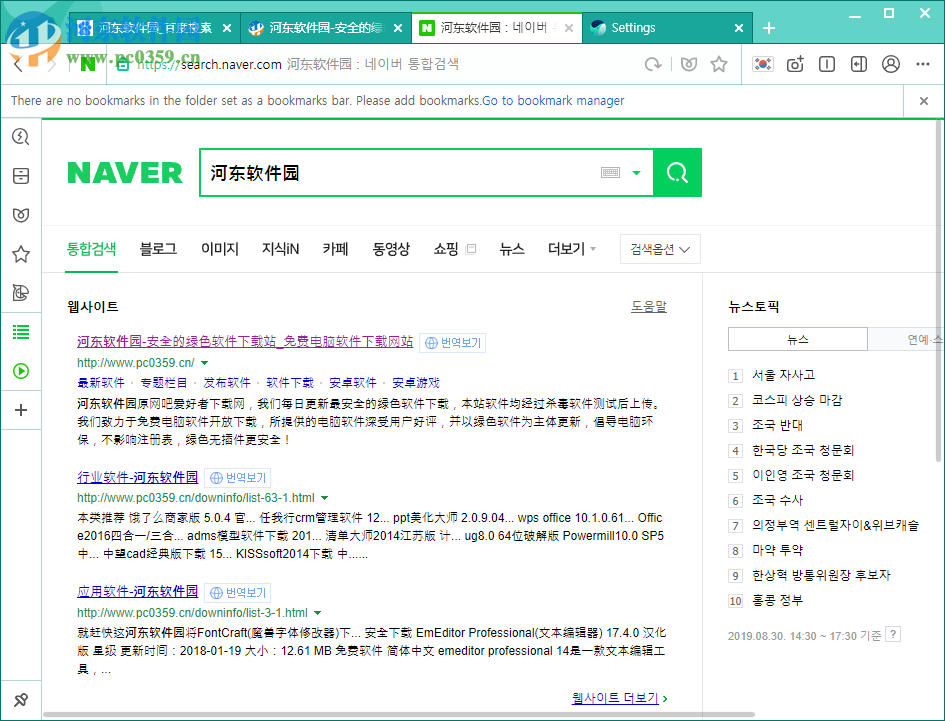
Task: Open the user profile icon
Action: pyautogui.click(x=891, y=64)
